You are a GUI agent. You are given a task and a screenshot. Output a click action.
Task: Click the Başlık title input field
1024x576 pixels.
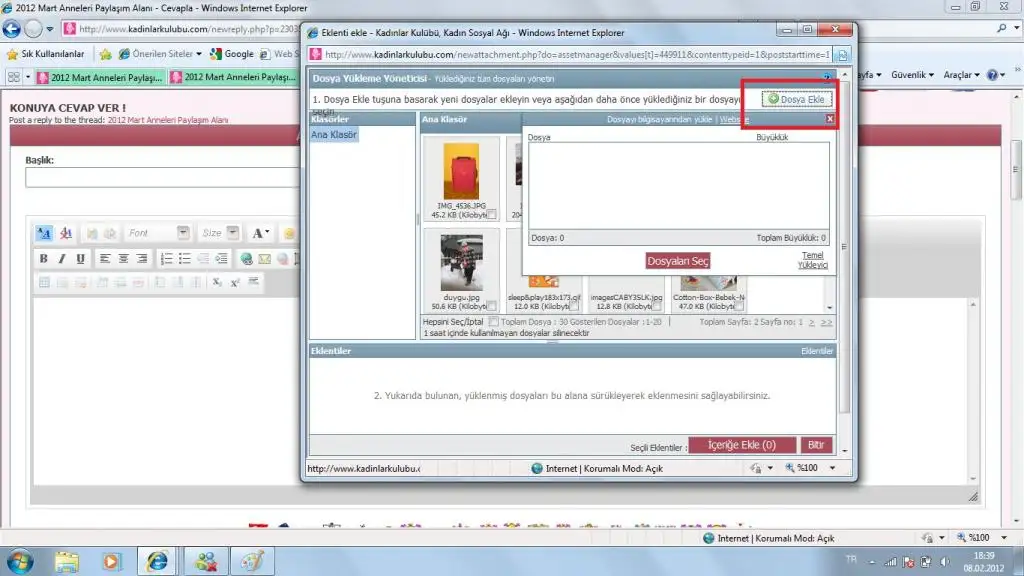click(162, 178)
